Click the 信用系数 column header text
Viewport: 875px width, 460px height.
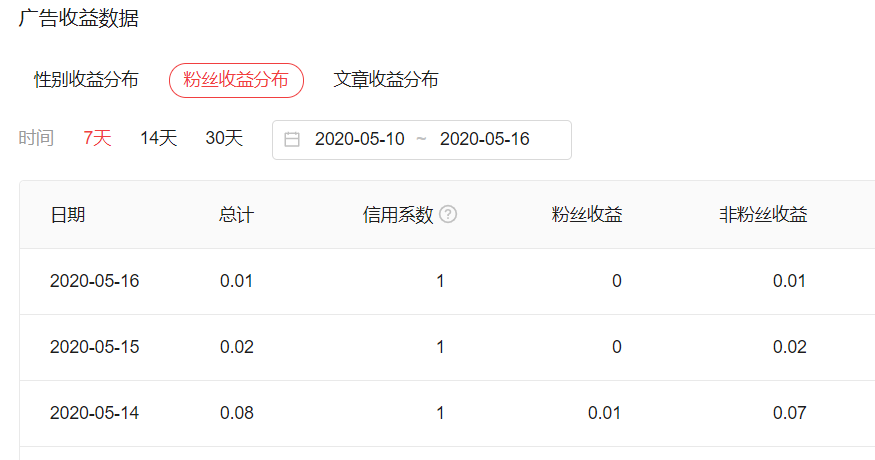pos(398,215)
